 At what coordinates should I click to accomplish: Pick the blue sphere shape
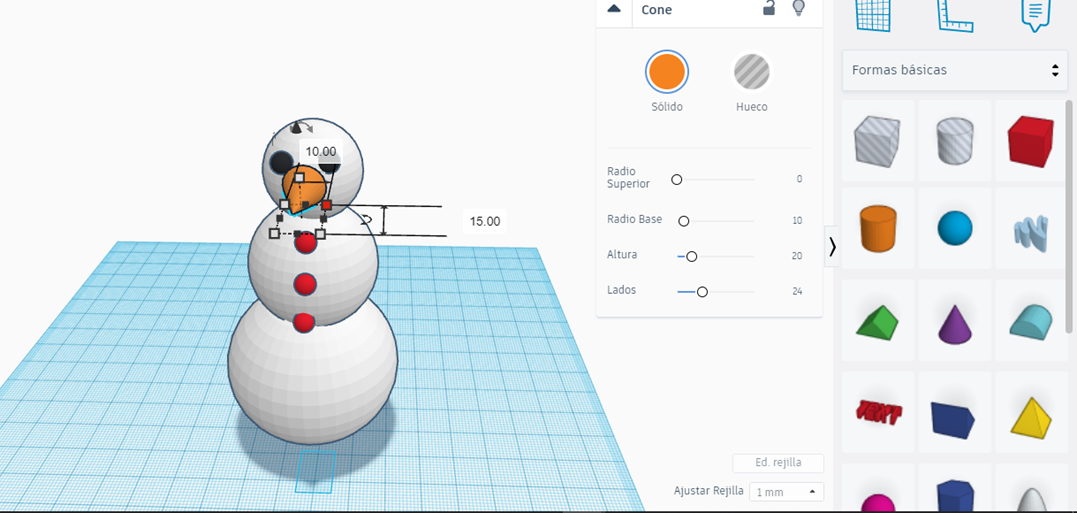(x=955, y=228)
